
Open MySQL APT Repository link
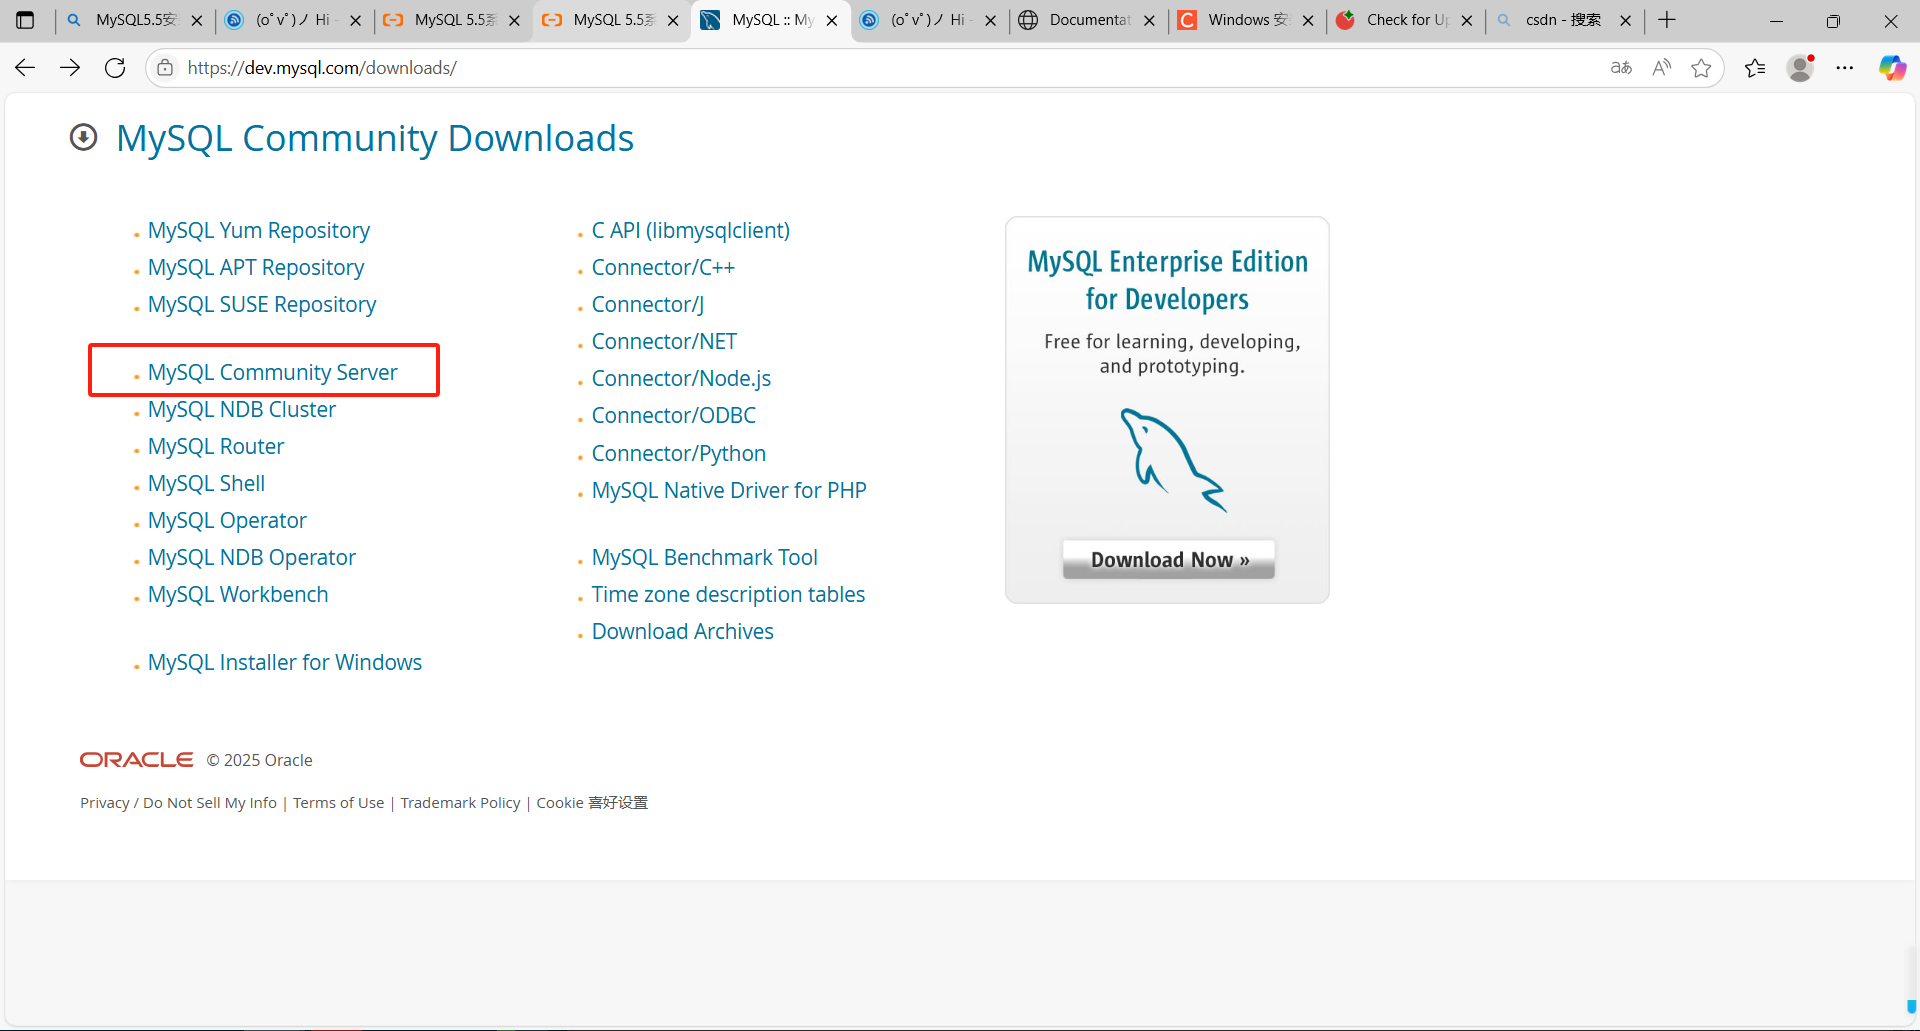click(256, 267)
